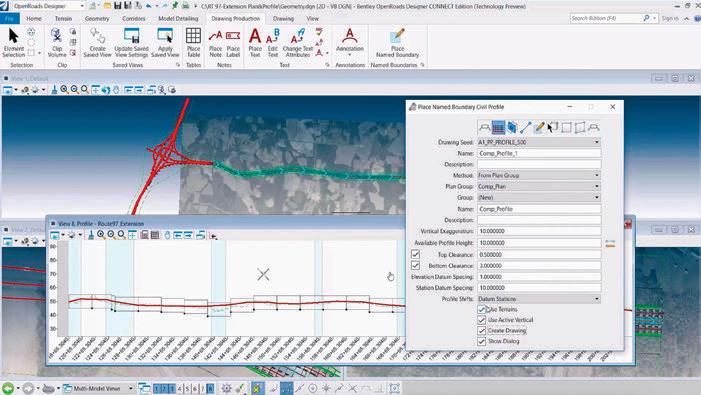The width and height of the screenshot is (701, 395).
Task: Choose the Place Label tool
Action: pos(233,42)
